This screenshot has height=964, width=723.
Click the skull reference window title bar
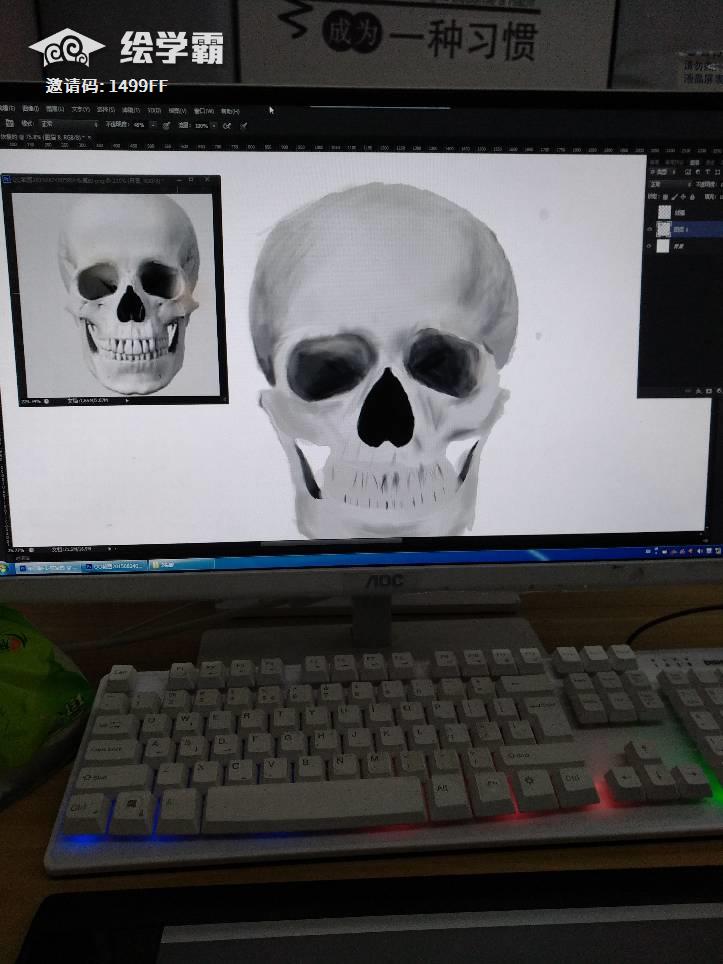[111, 180]
